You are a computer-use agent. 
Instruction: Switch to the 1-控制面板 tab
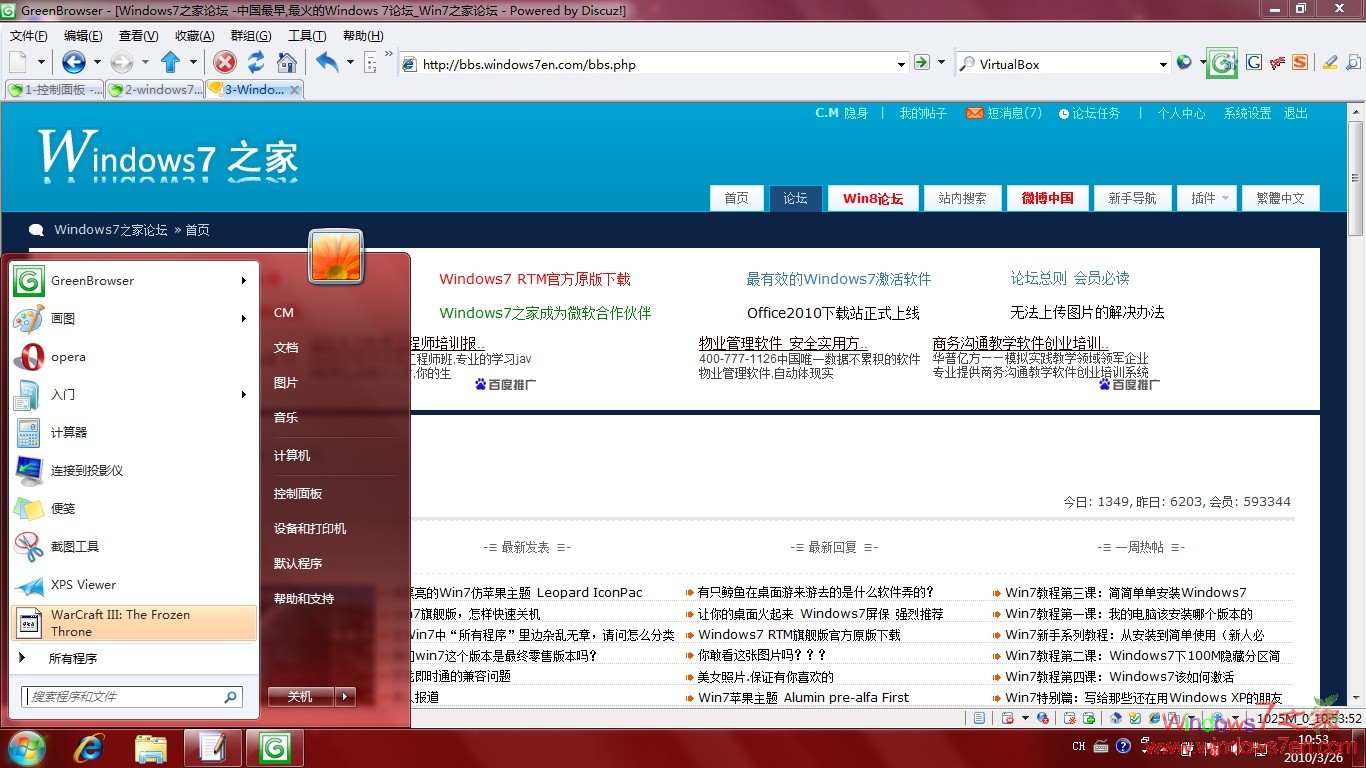tap(55, 89)
